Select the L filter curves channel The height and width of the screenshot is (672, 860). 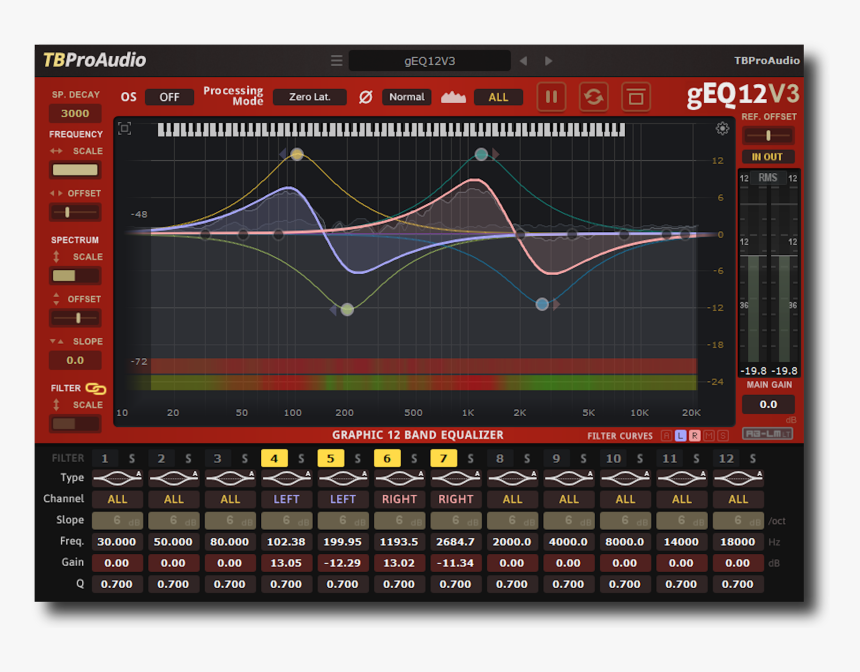coord(680,435)
